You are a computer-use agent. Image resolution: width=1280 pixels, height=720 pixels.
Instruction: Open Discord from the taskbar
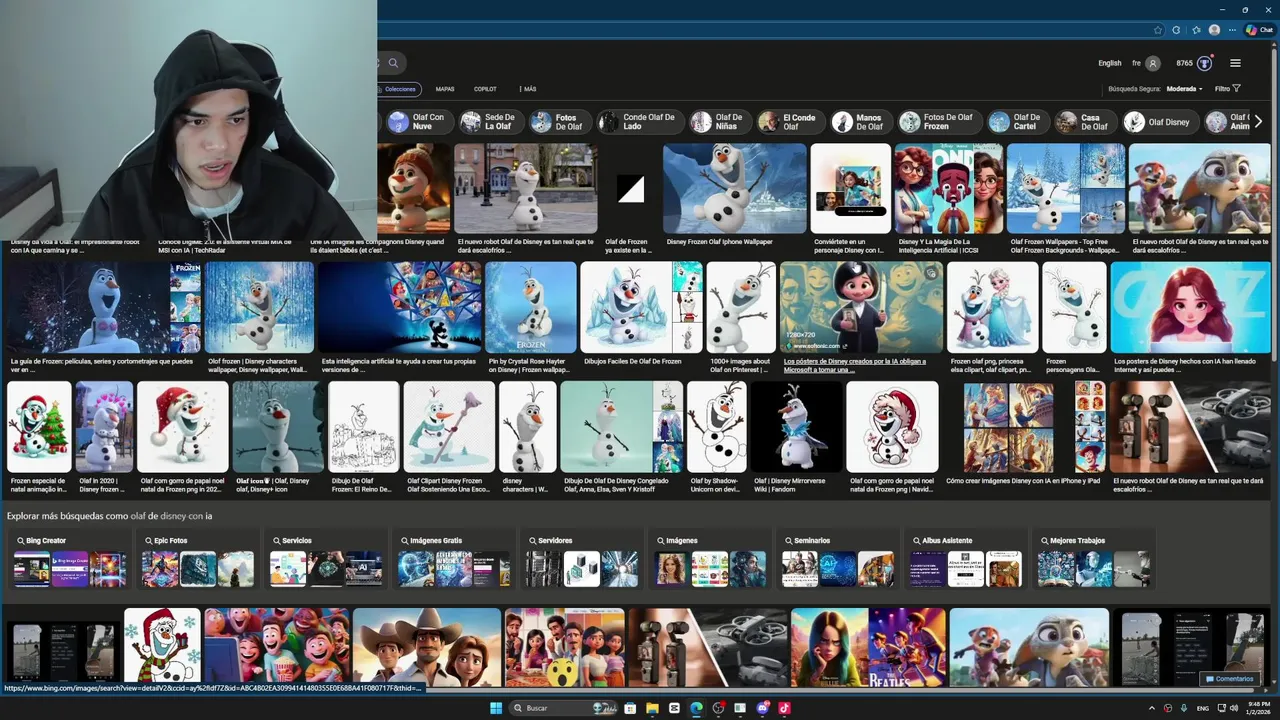pos(762,708)
